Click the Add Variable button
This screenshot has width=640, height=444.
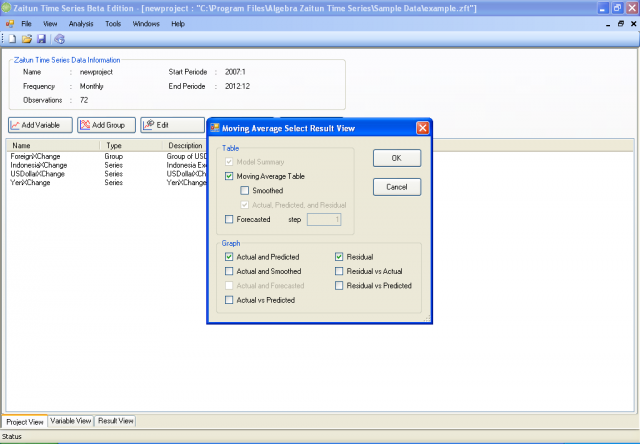pos(40,125)
